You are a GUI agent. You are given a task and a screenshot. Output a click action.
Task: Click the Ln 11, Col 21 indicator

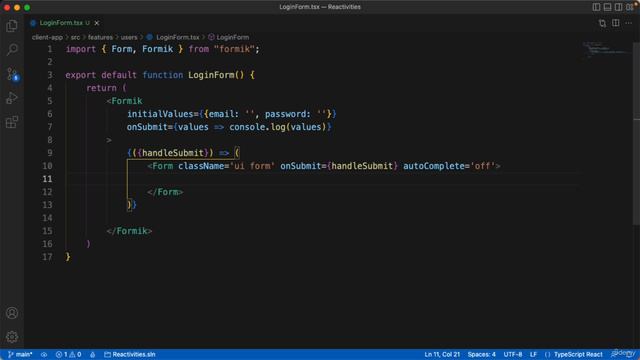(442, 354)
